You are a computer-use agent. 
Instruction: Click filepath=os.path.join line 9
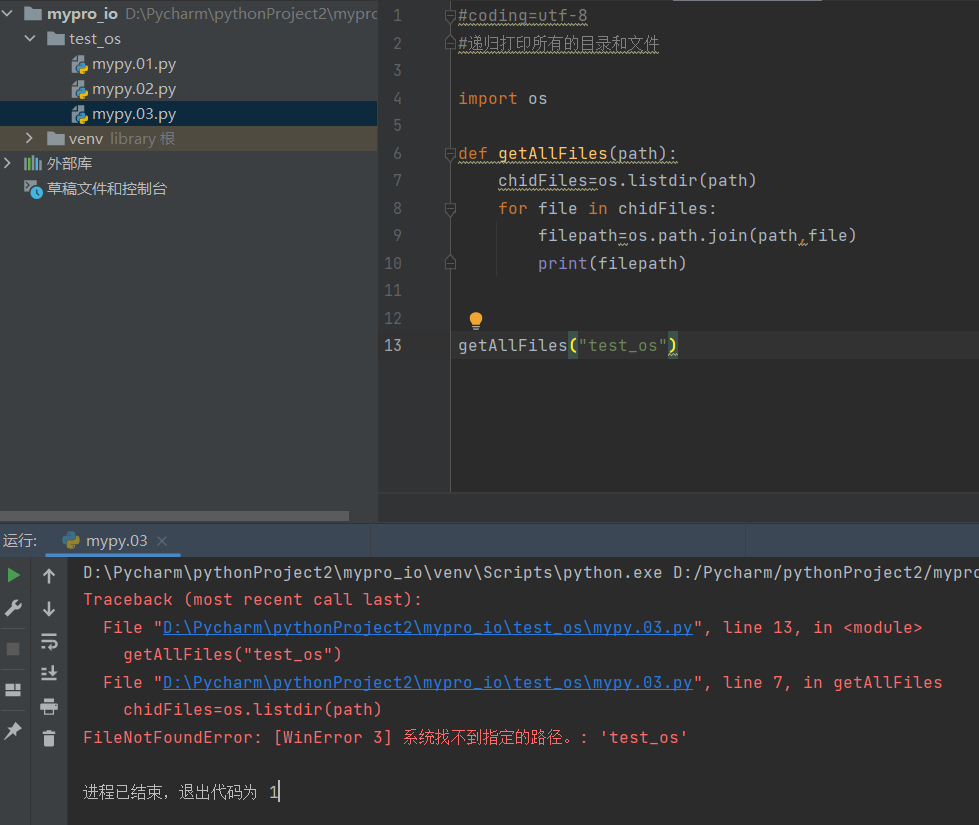click(x=697, y=235)
